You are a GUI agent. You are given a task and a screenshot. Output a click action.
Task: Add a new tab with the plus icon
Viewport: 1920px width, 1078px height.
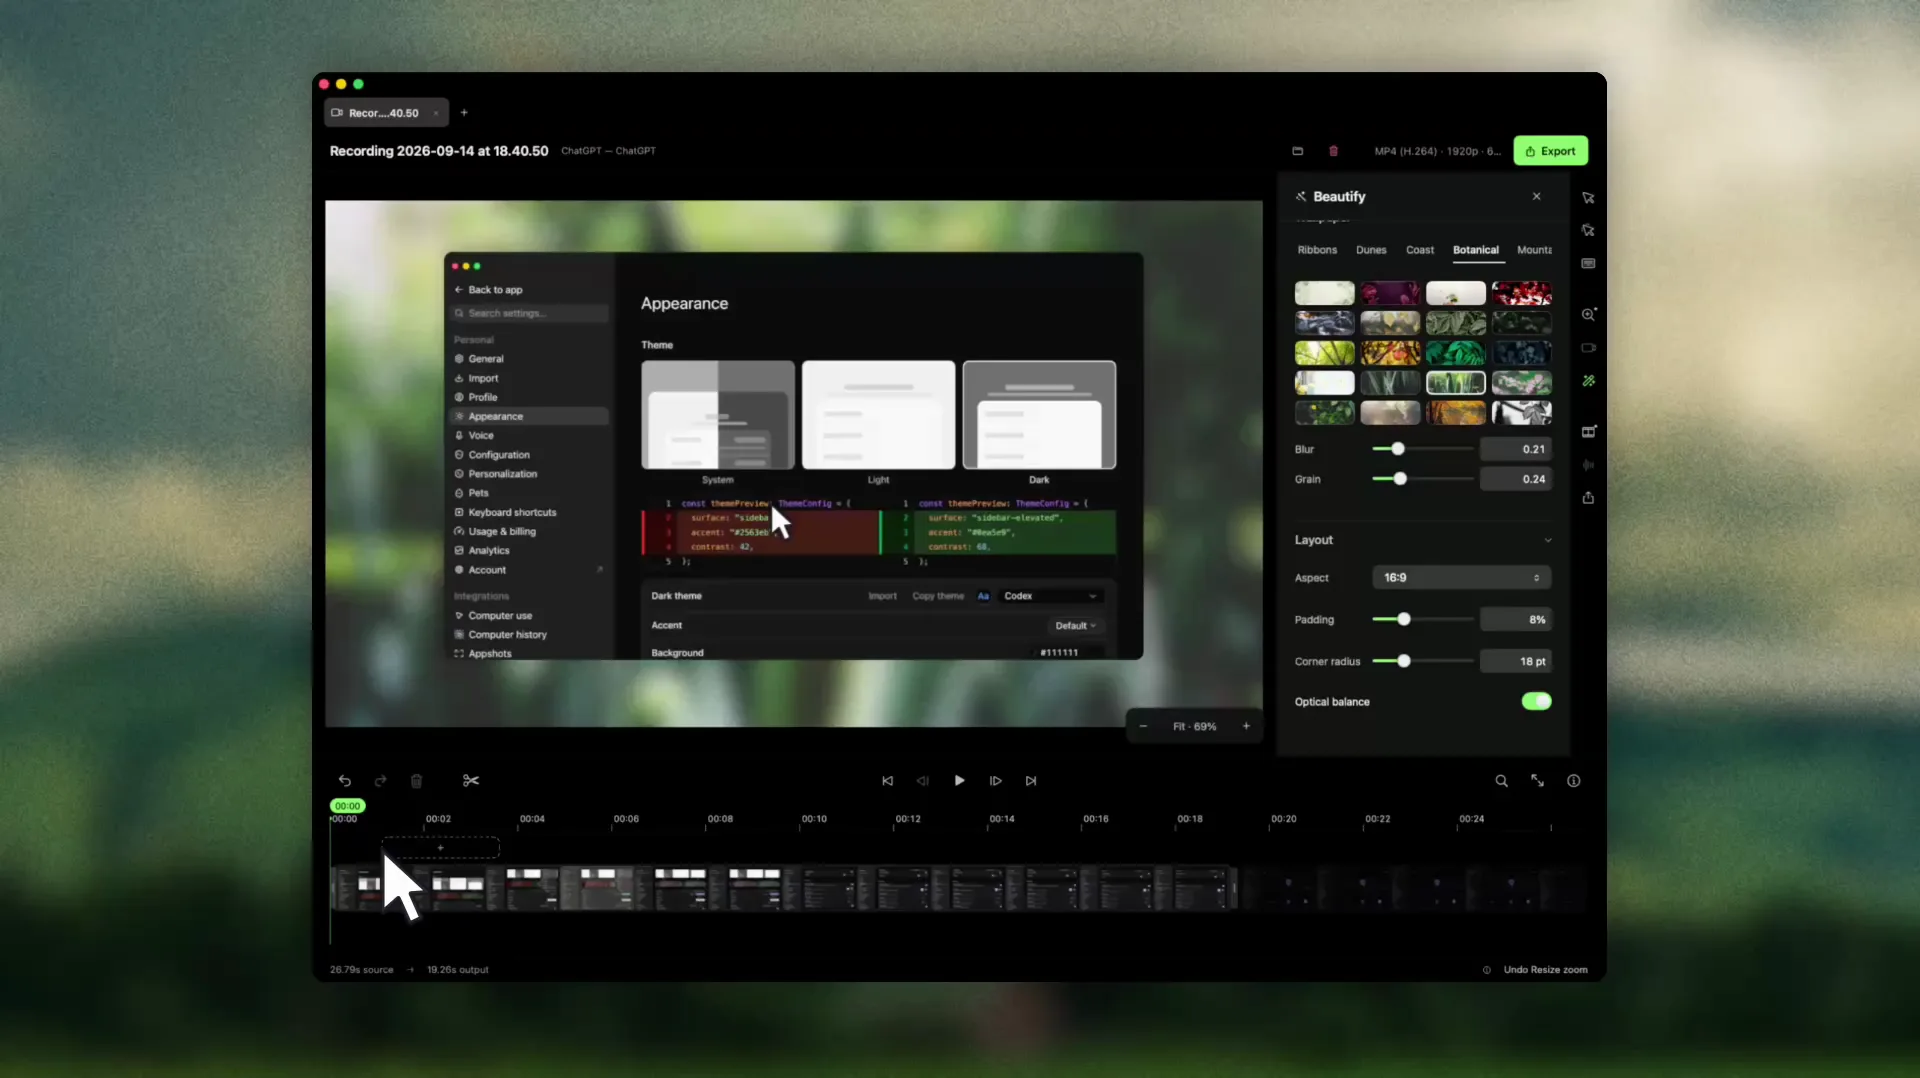(x=464, y=113)
